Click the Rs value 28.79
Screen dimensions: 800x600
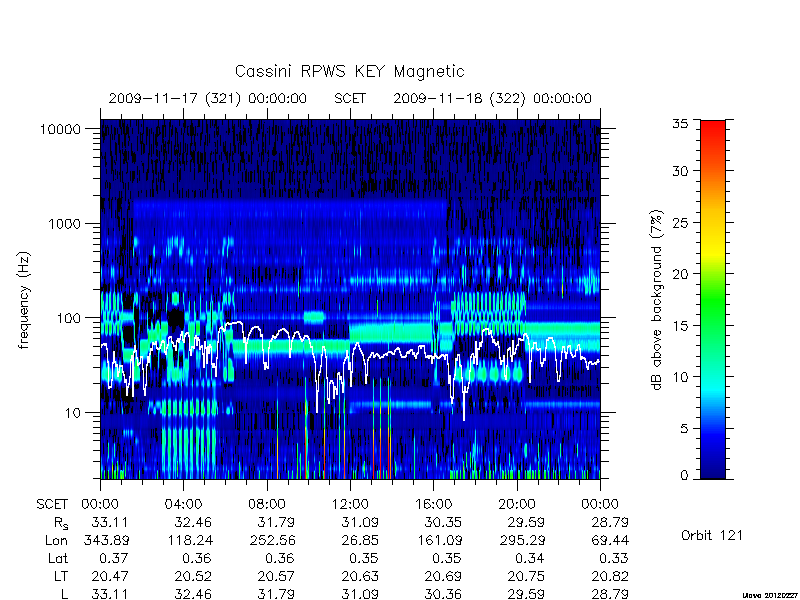point(610,522)
